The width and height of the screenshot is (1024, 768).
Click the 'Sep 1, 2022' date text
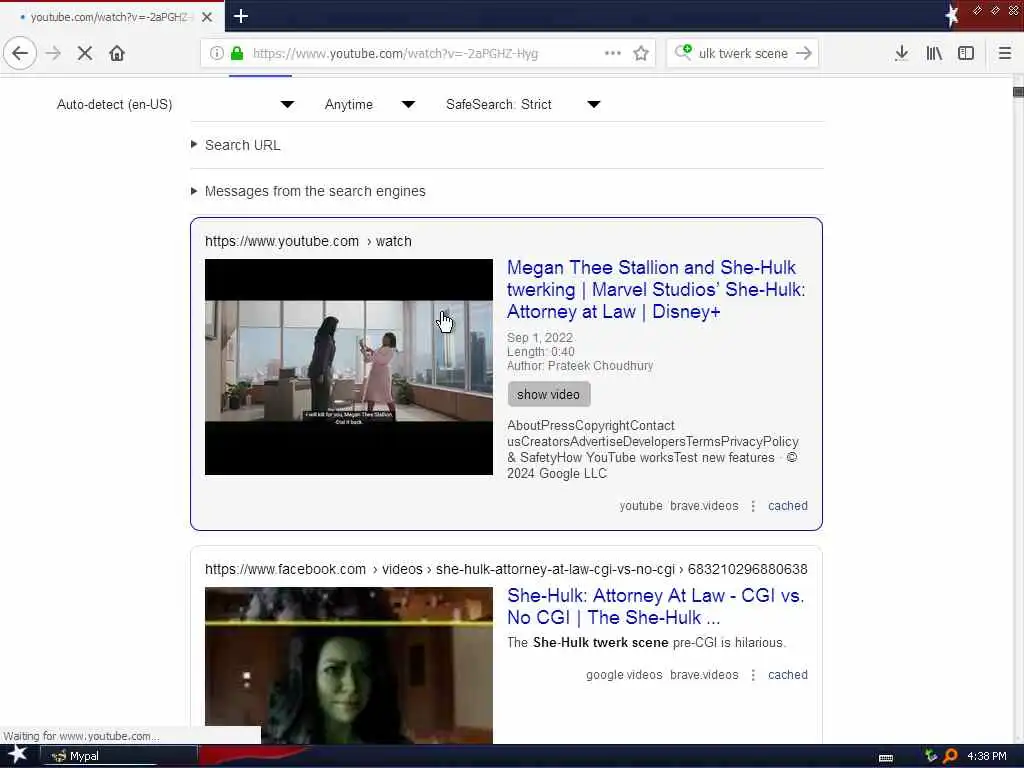(x=539, y=338)
